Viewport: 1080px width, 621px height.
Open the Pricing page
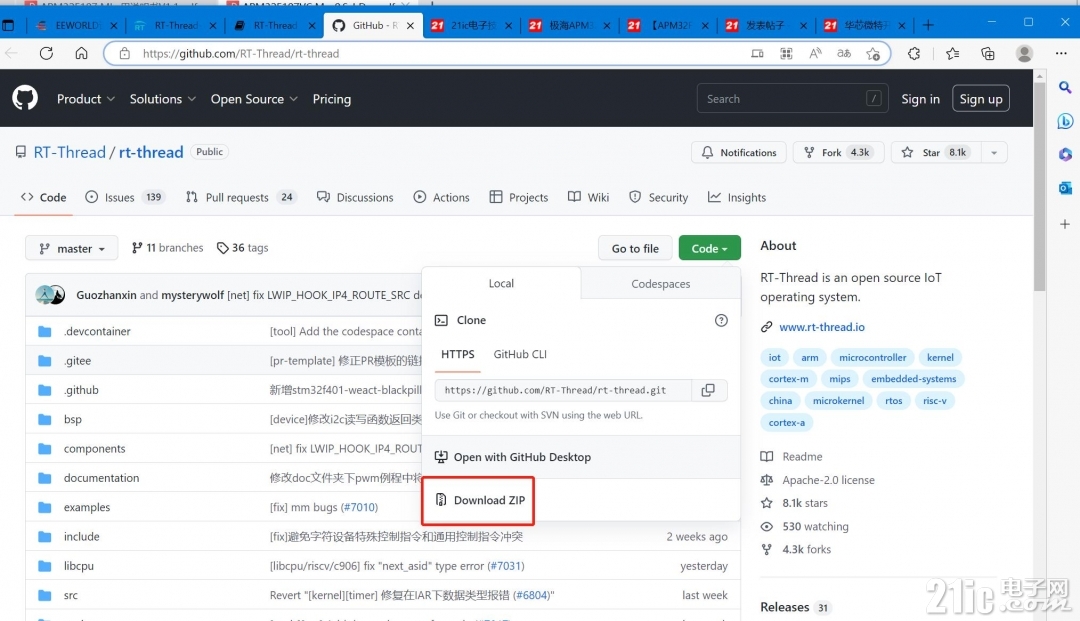click(x=331, y=98)
